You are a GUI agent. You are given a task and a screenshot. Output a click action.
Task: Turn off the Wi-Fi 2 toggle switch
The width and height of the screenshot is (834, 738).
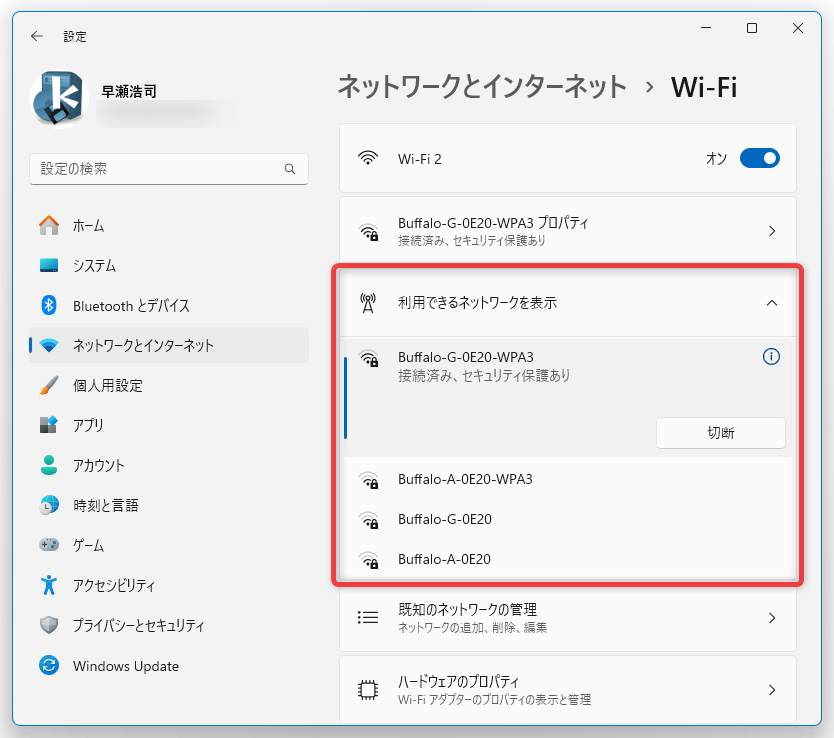click(x=760, y=158)
